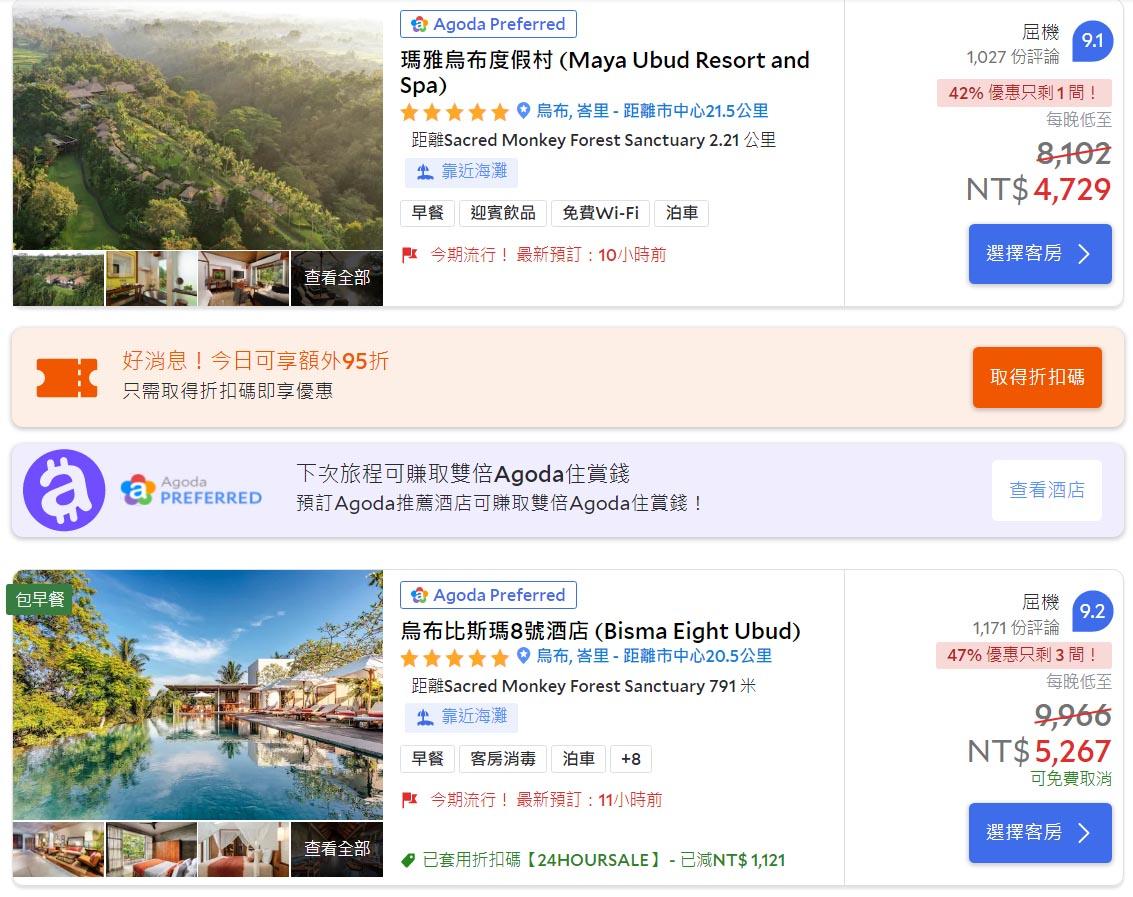
Task: Click the map pin icon next to Maya Ubud location
Action: (524, 111)
